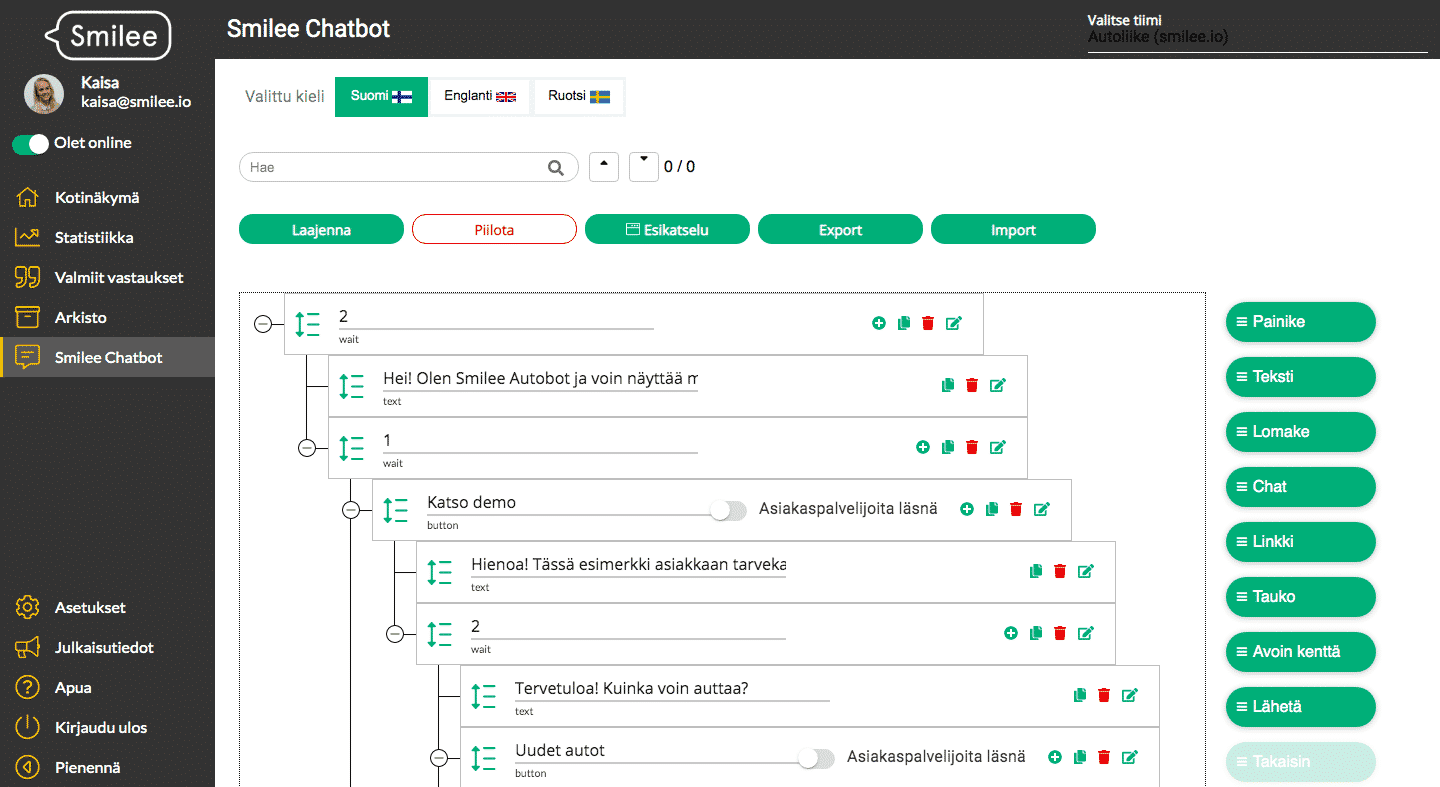Click the Piilota button
The height and width of the screenshot is (787, 1440).
[494, 230]
